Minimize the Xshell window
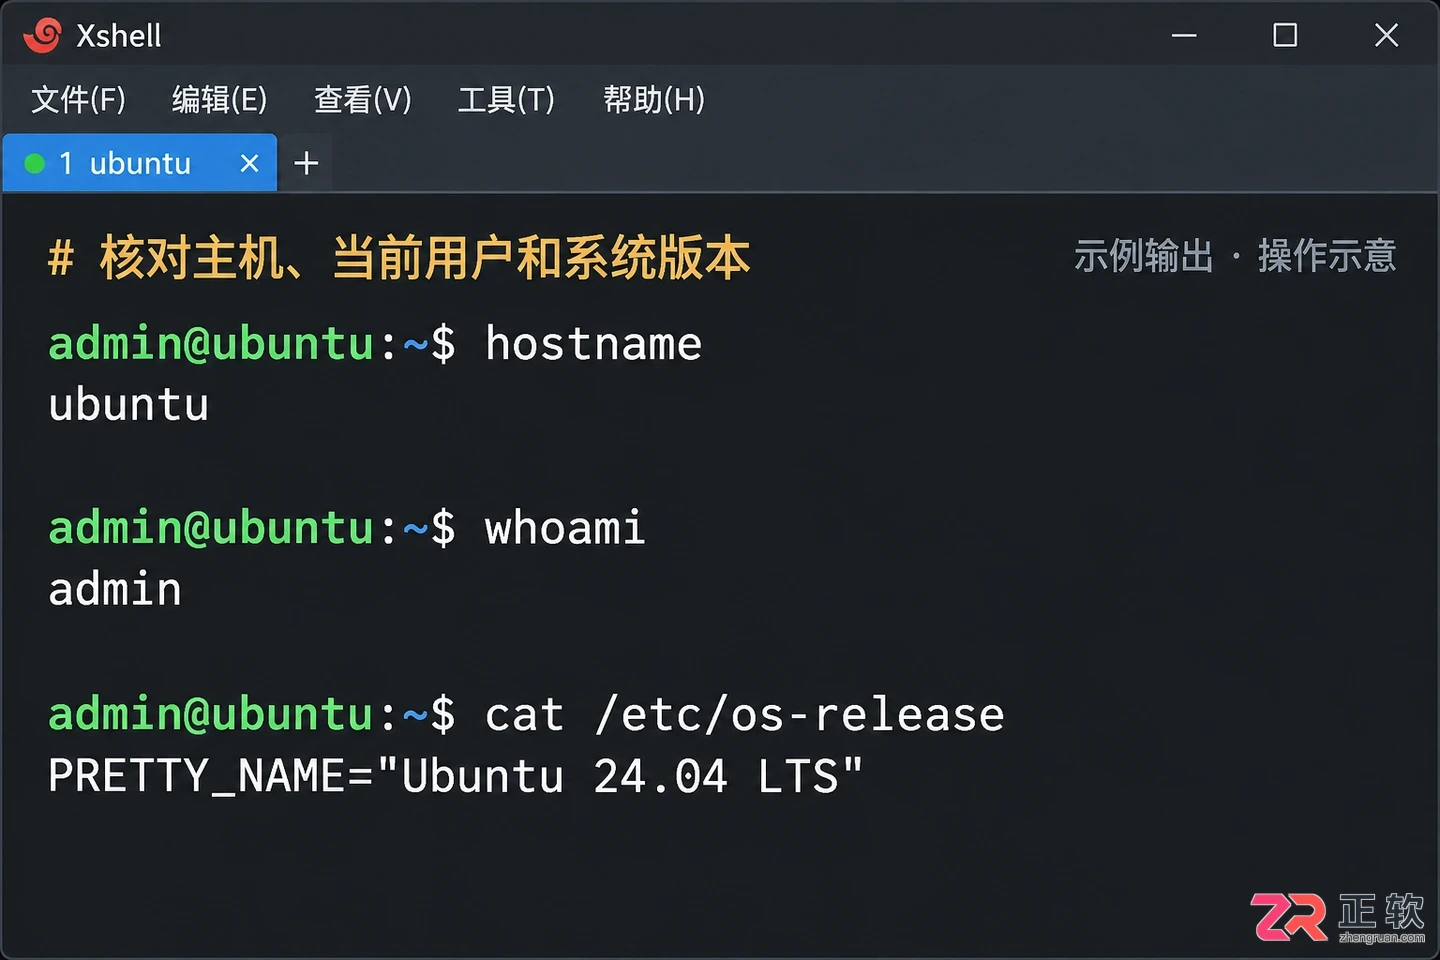Screen dimensions: 1440x960 coord(1184,35)
